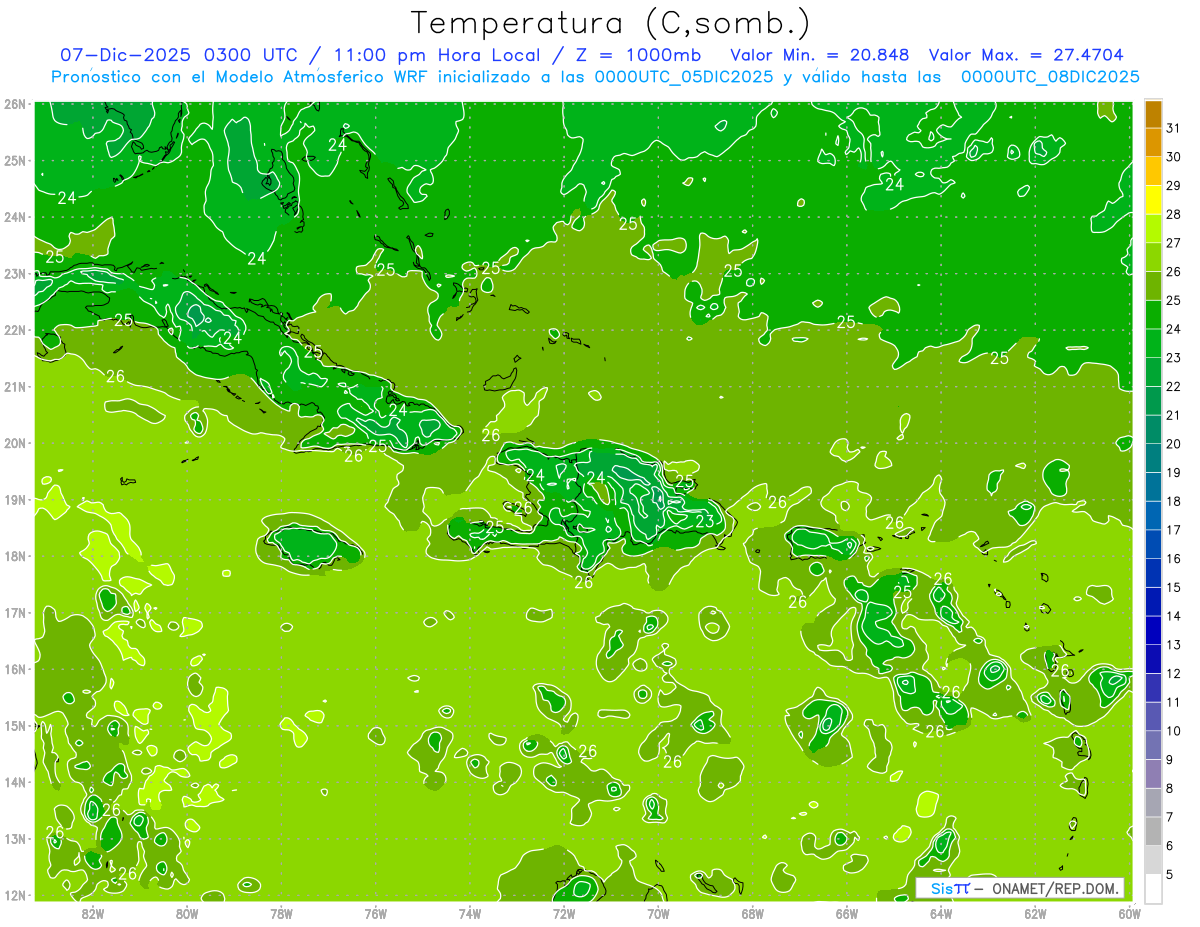Screen dimensions: 1200x927
Task: Click the "26N" latitude label
Action: click(15, 104)
